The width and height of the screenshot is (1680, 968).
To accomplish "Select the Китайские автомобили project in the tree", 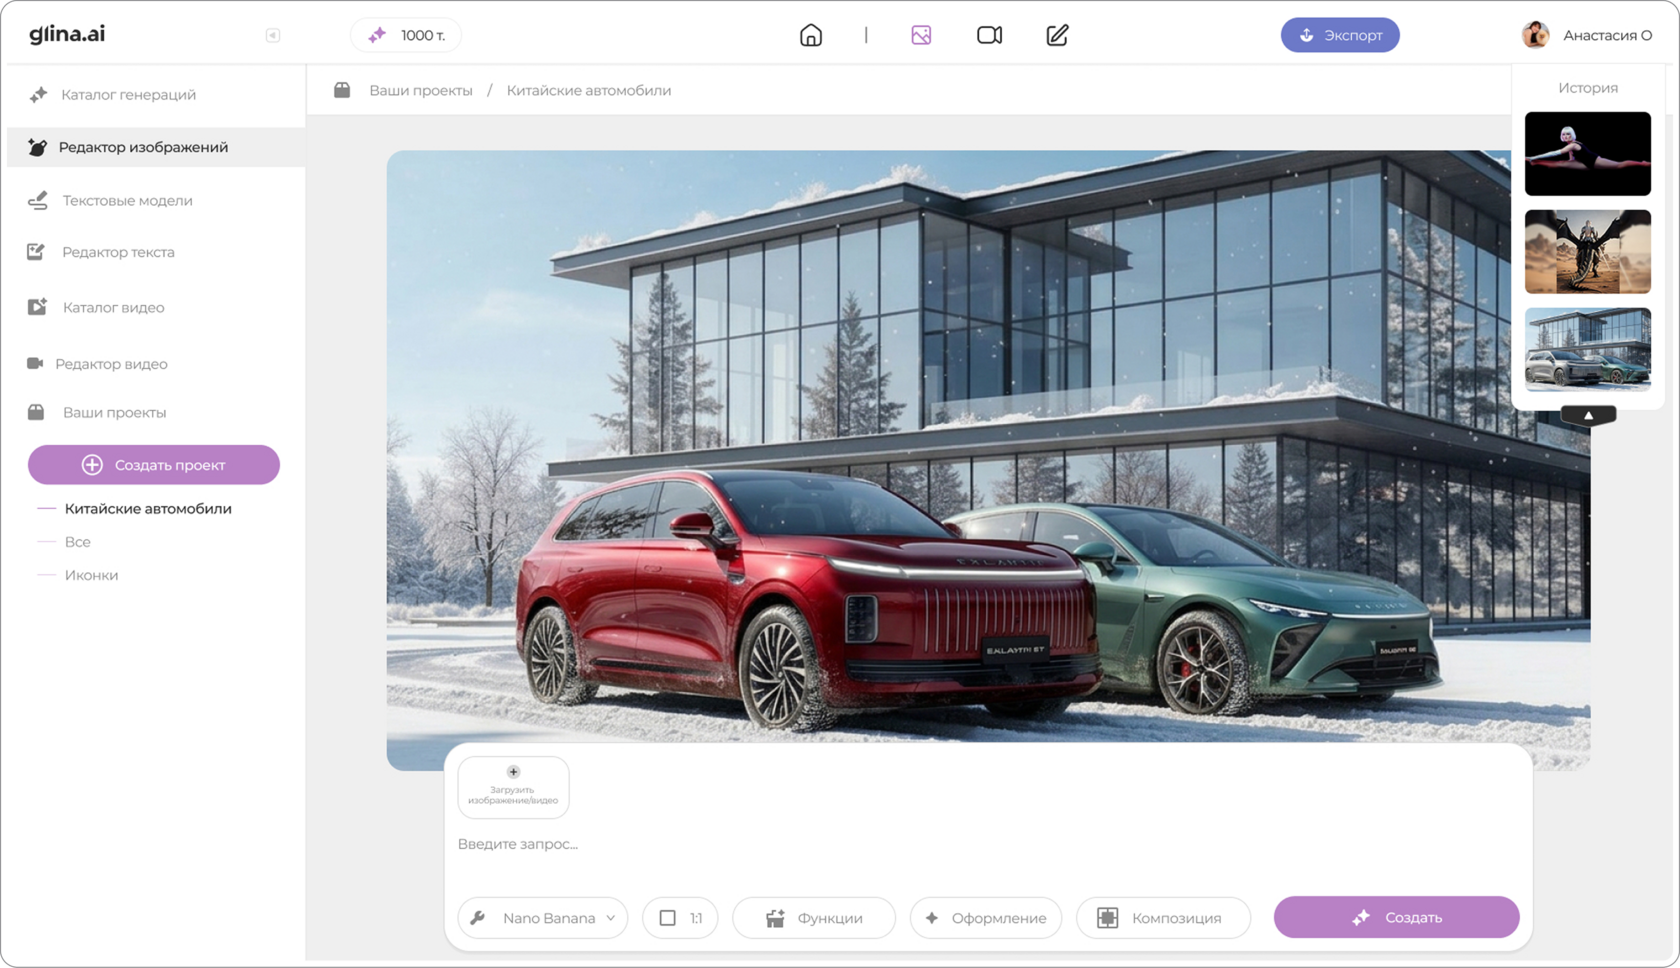I will 148,509.
